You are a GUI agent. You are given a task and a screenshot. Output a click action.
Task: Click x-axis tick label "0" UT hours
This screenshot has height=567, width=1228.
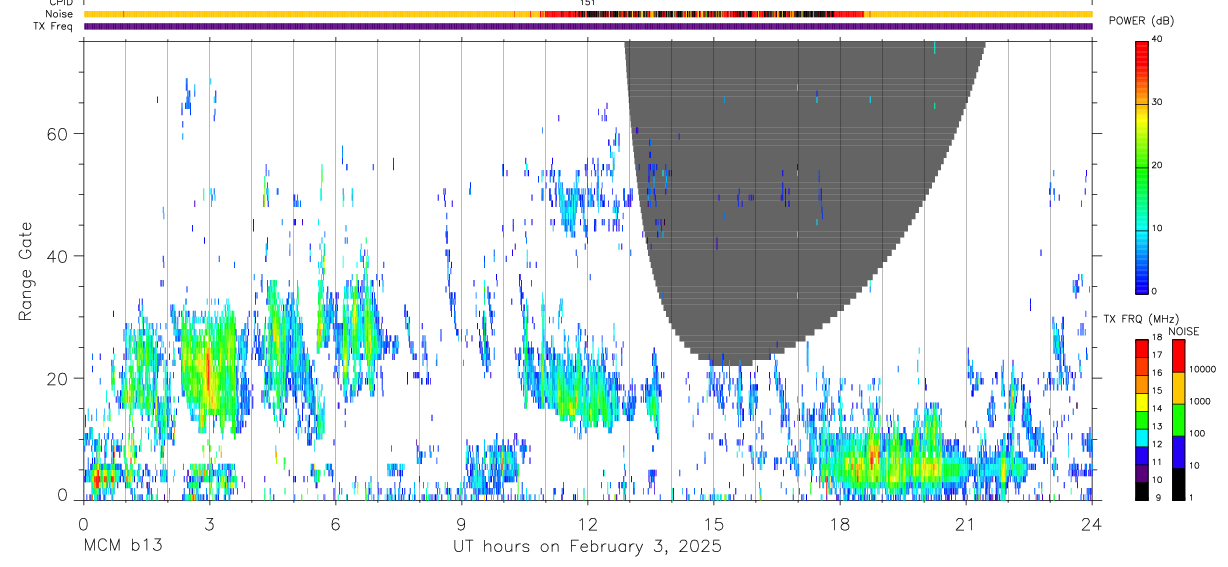[x=83, y=524]
